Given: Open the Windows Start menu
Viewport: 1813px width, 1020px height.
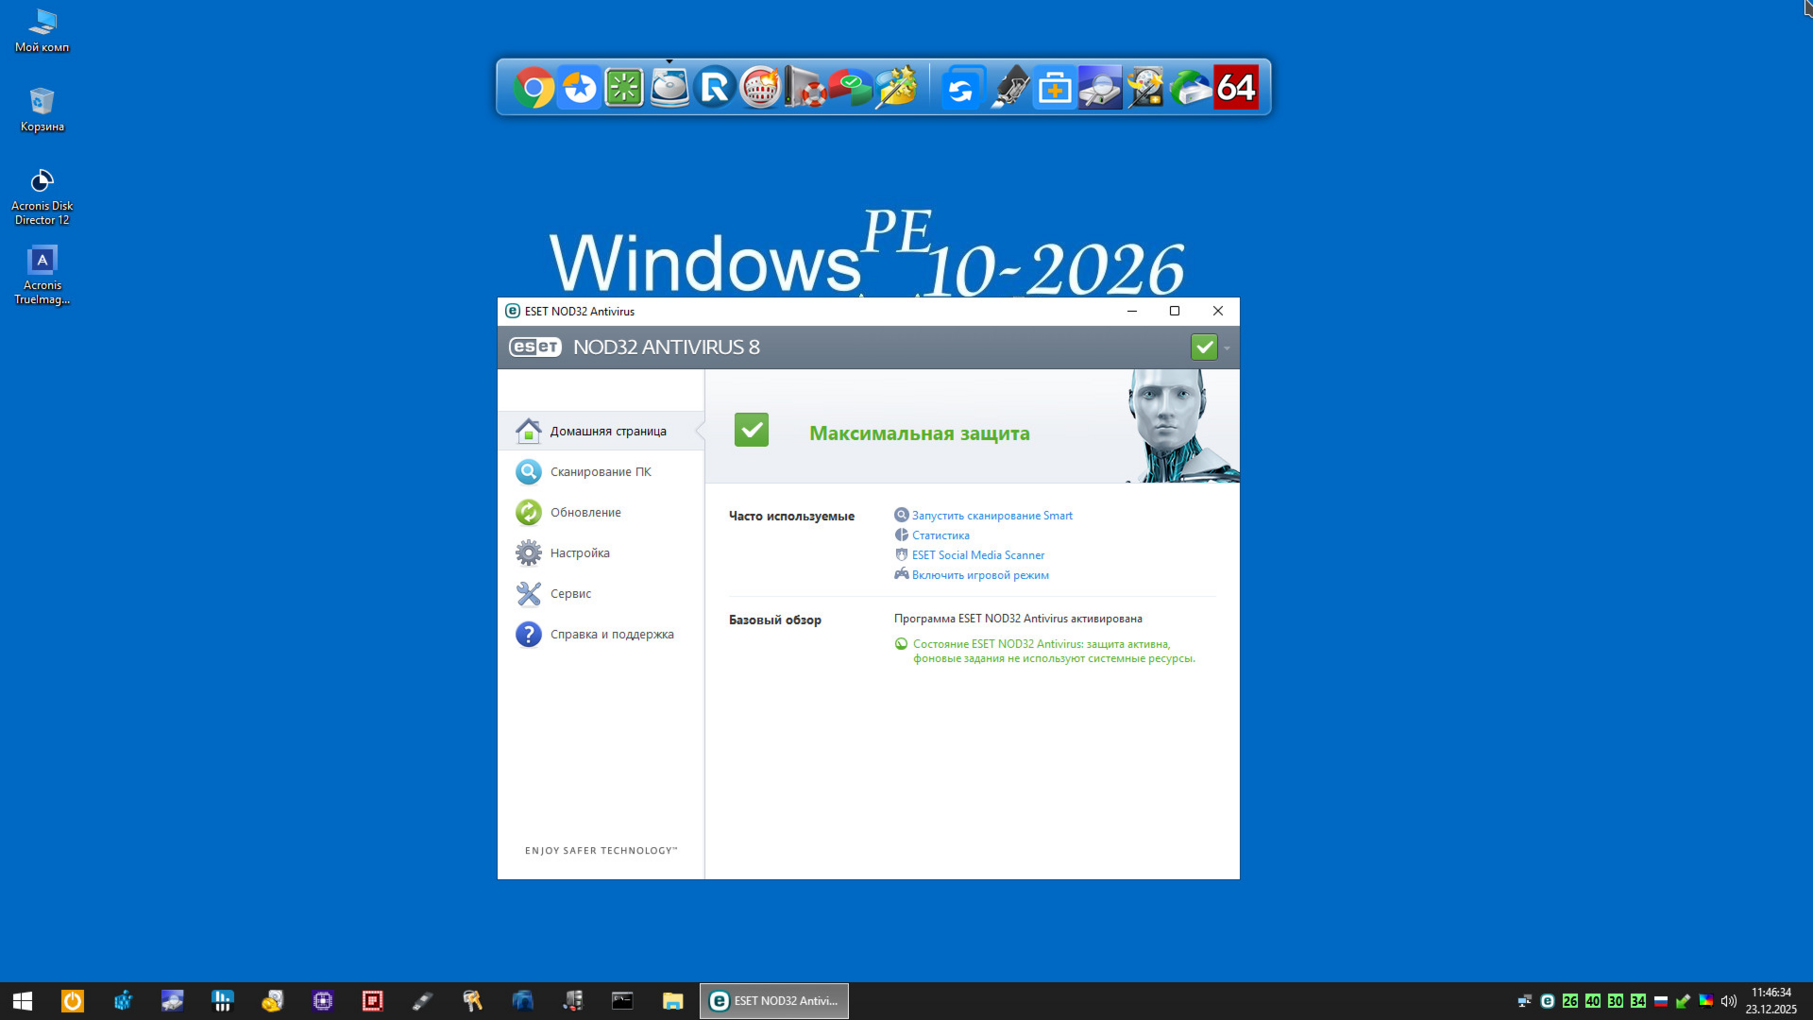Looking at the screenshot, I should pos(22,1001).
